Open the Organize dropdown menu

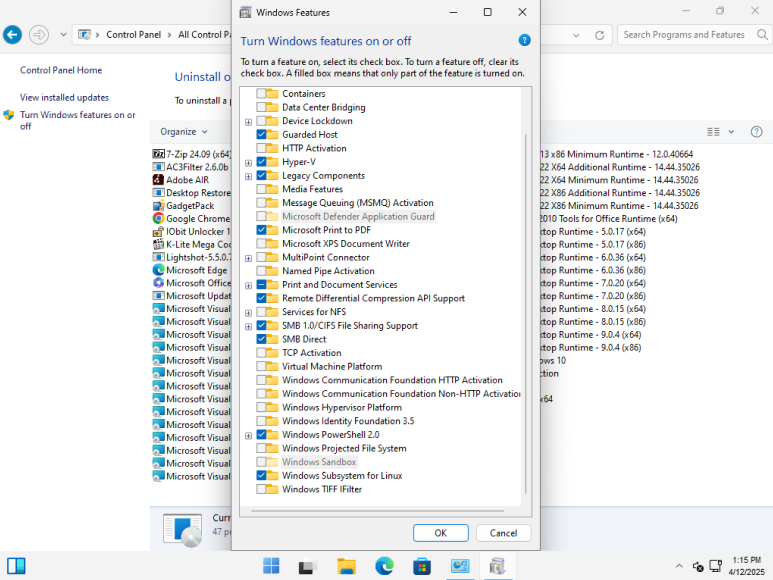(184, 132)
